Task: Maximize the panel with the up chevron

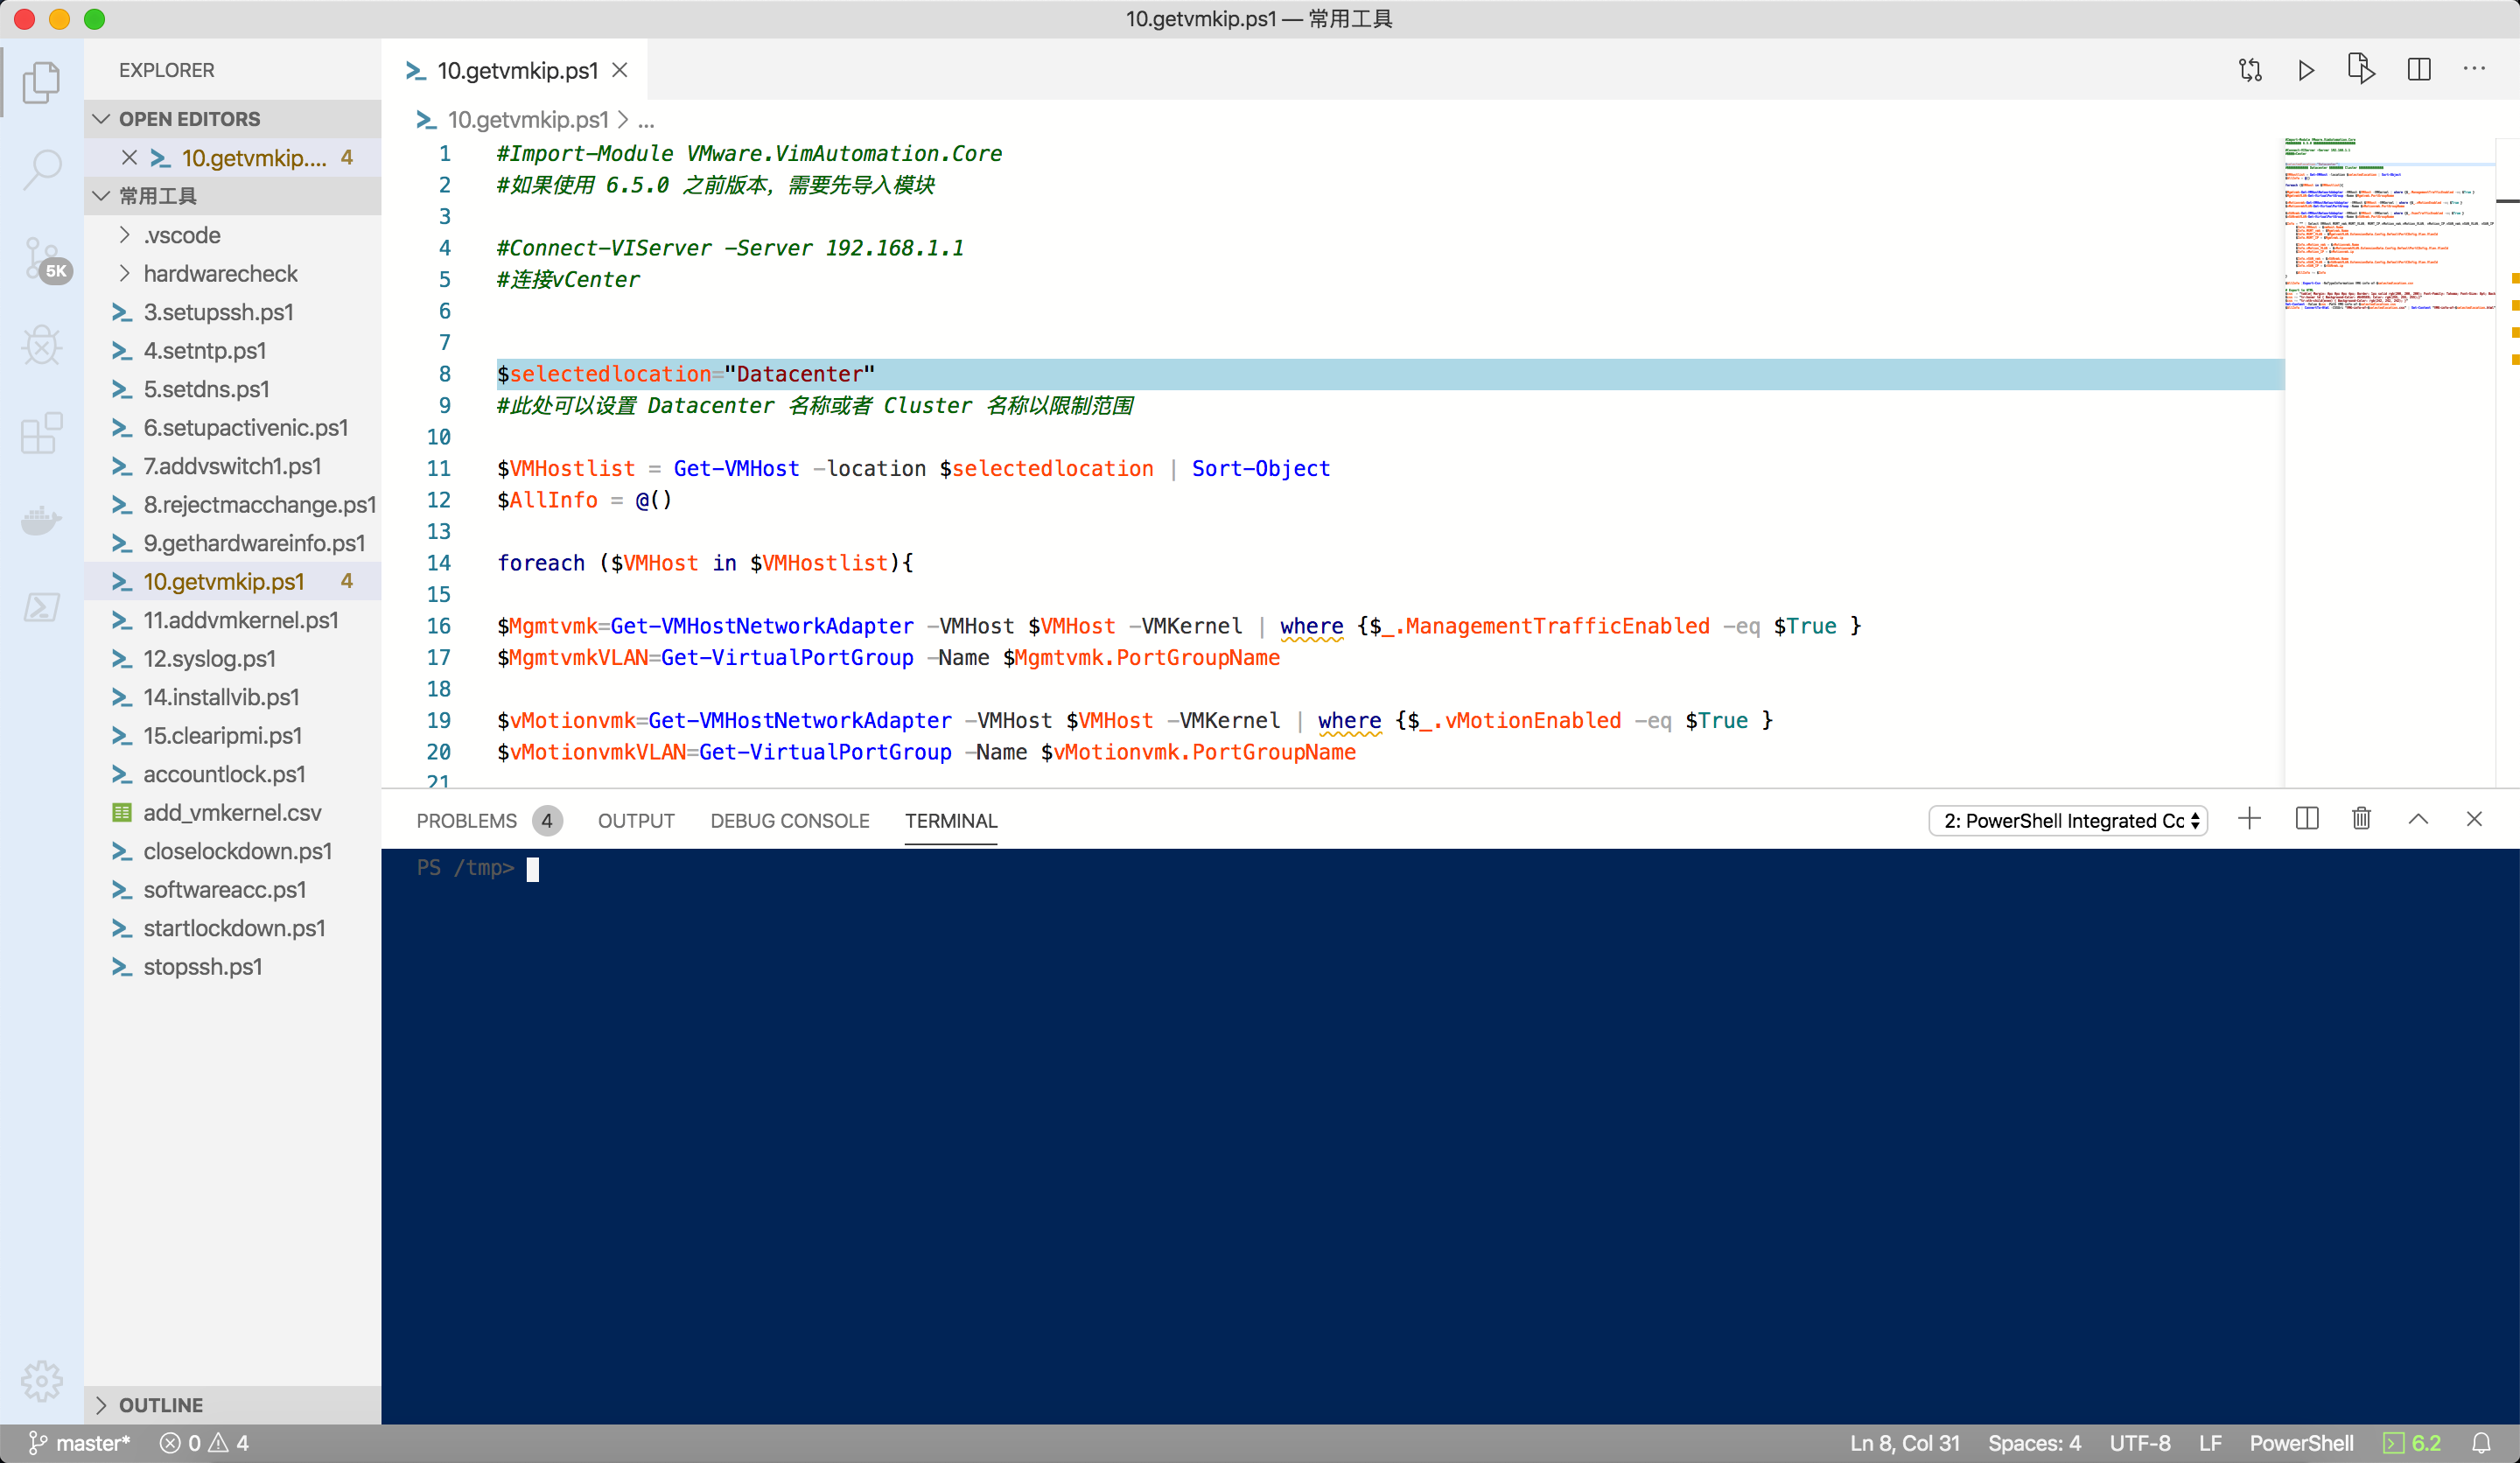Action: [2418, 819]
